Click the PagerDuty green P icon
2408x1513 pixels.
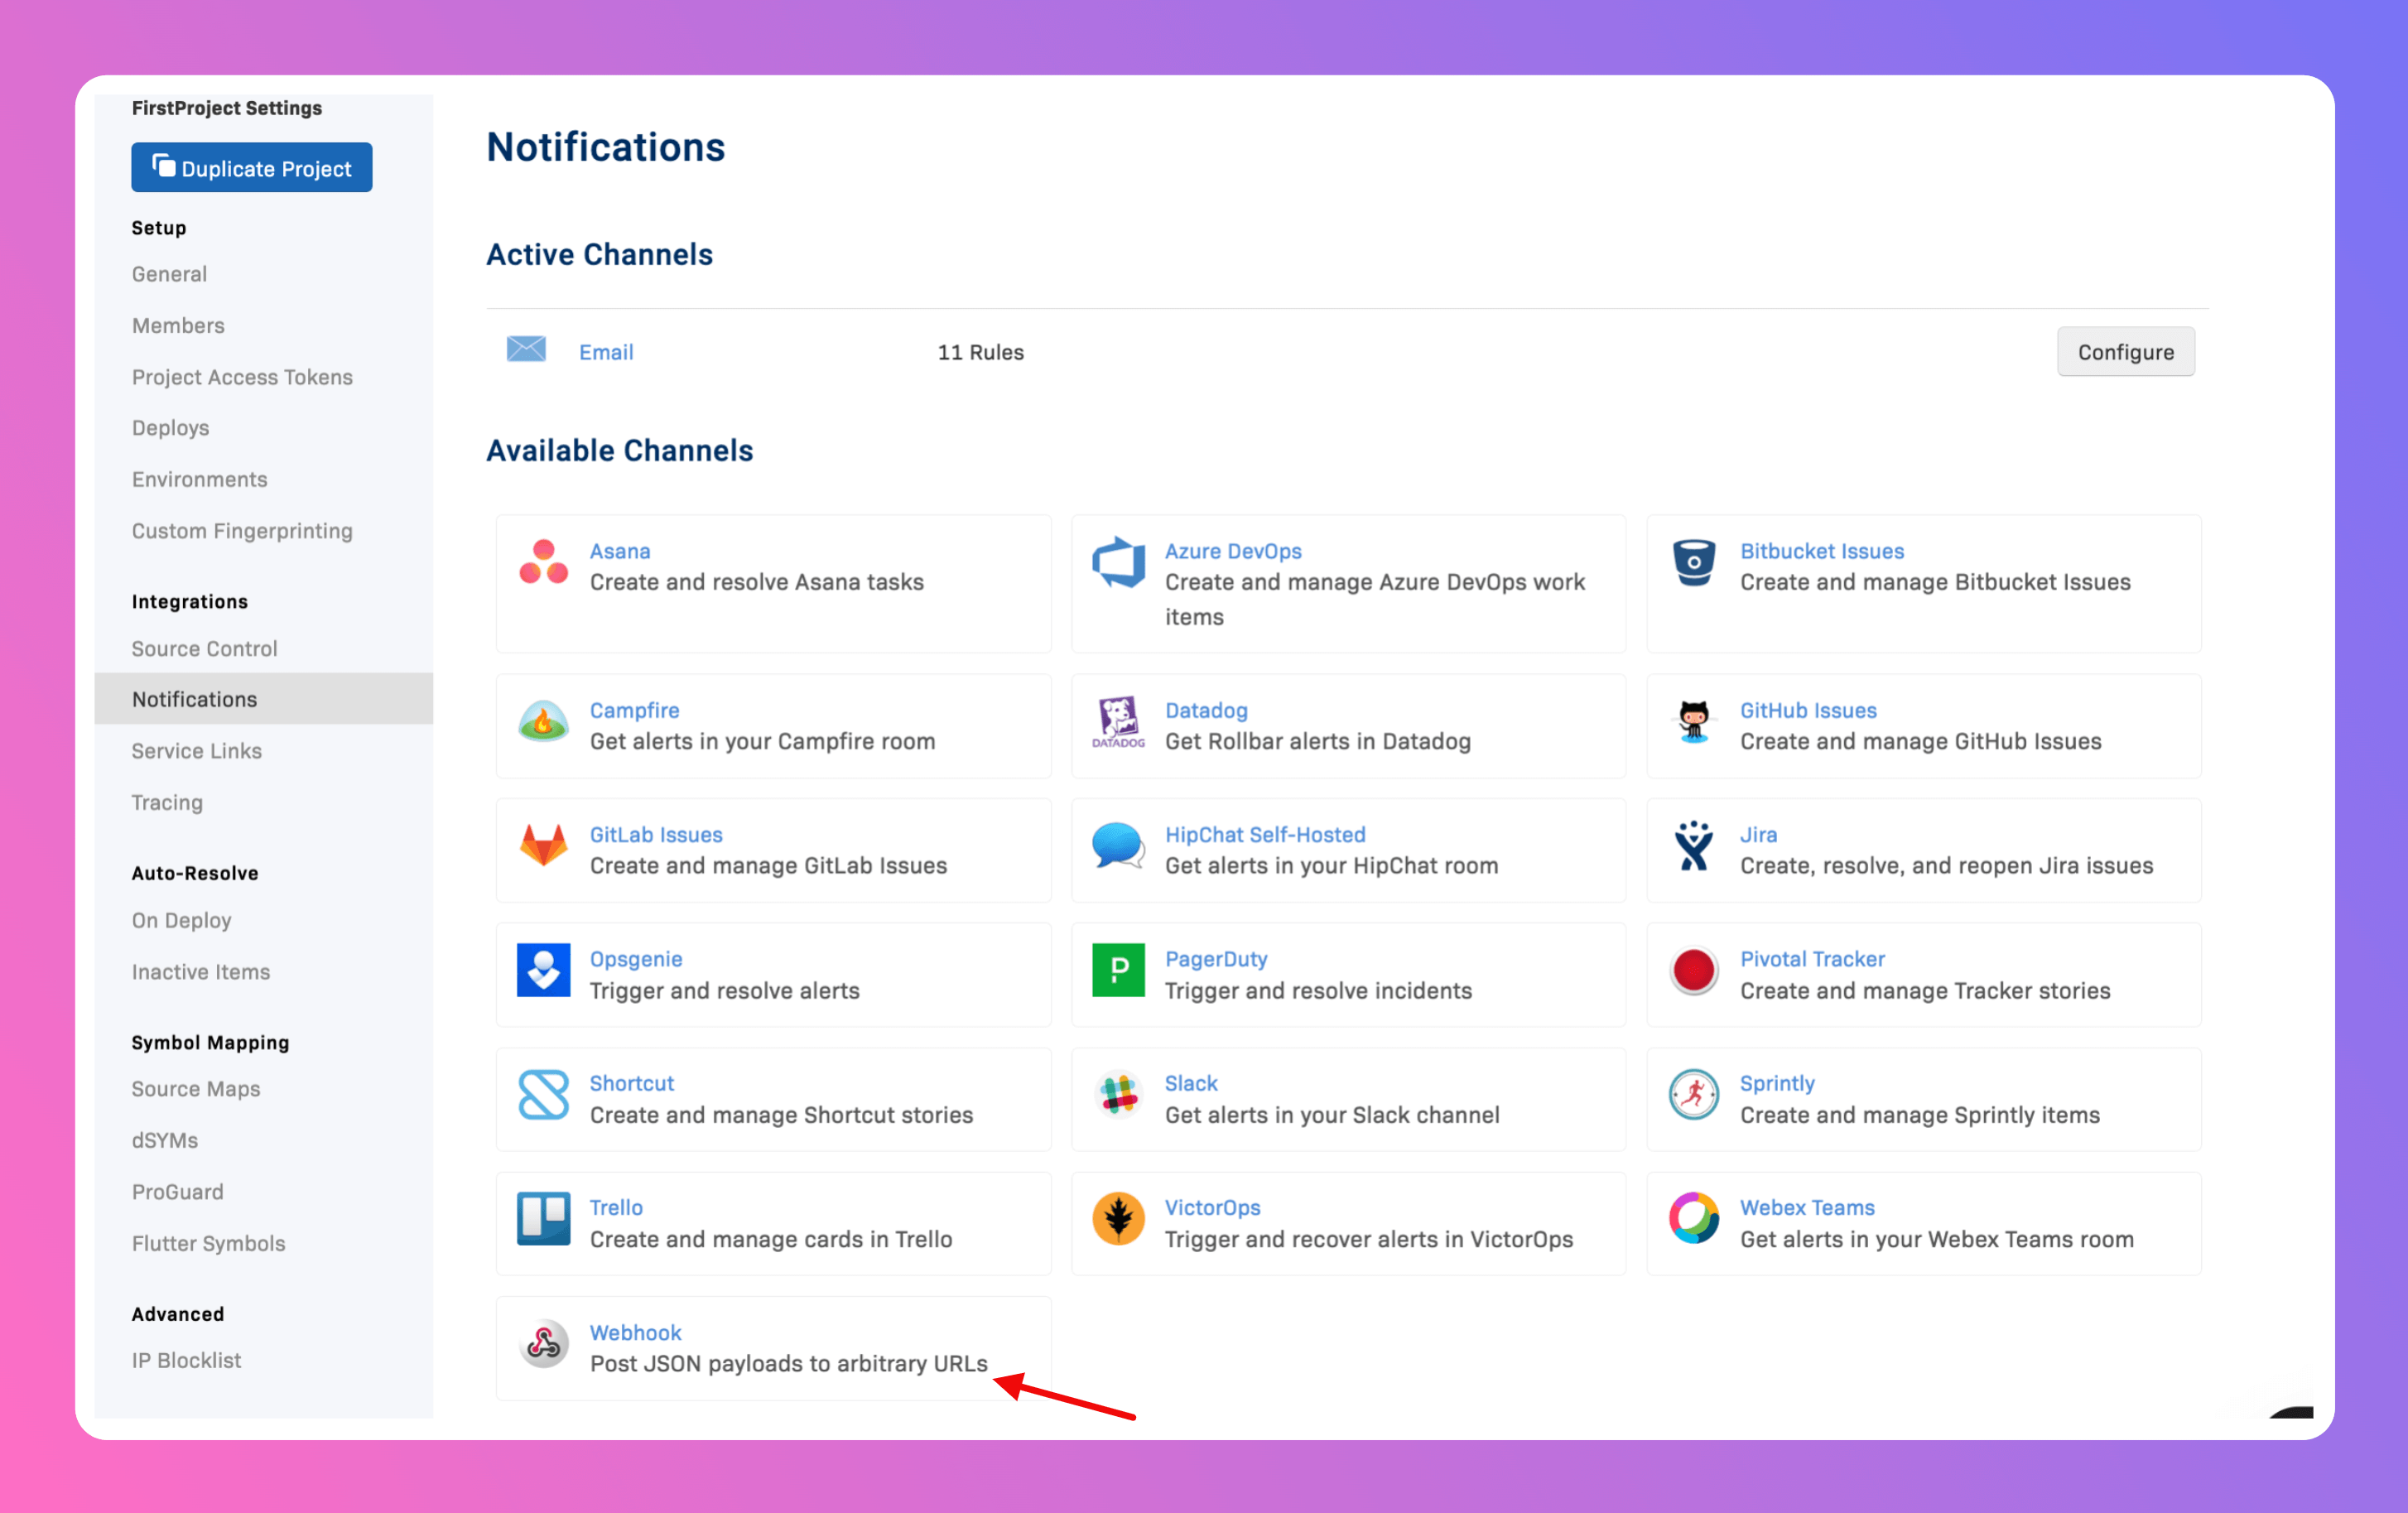(1118, 970)
